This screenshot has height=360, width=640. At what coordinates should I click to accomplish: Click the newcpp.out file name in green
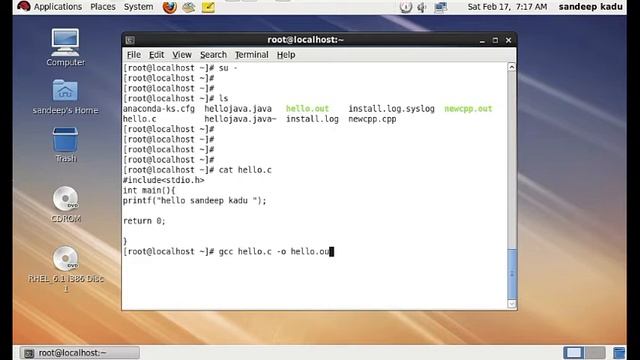(x=468, y=109)
